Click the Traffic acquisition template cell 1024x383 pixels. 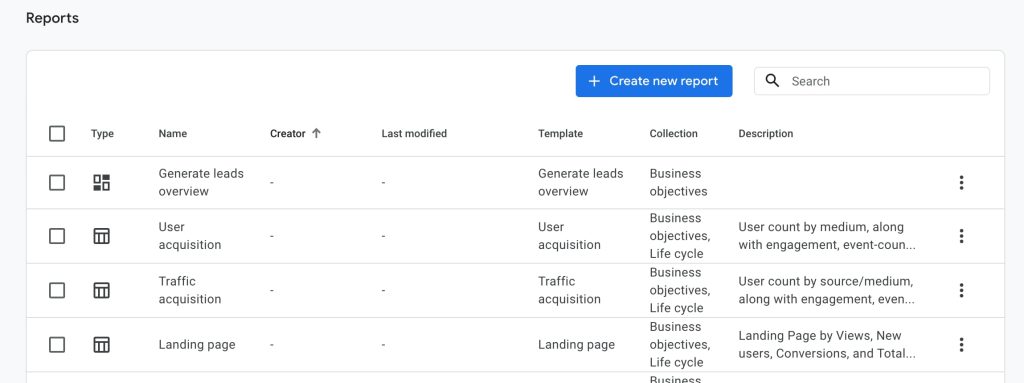tap(569, 290)
